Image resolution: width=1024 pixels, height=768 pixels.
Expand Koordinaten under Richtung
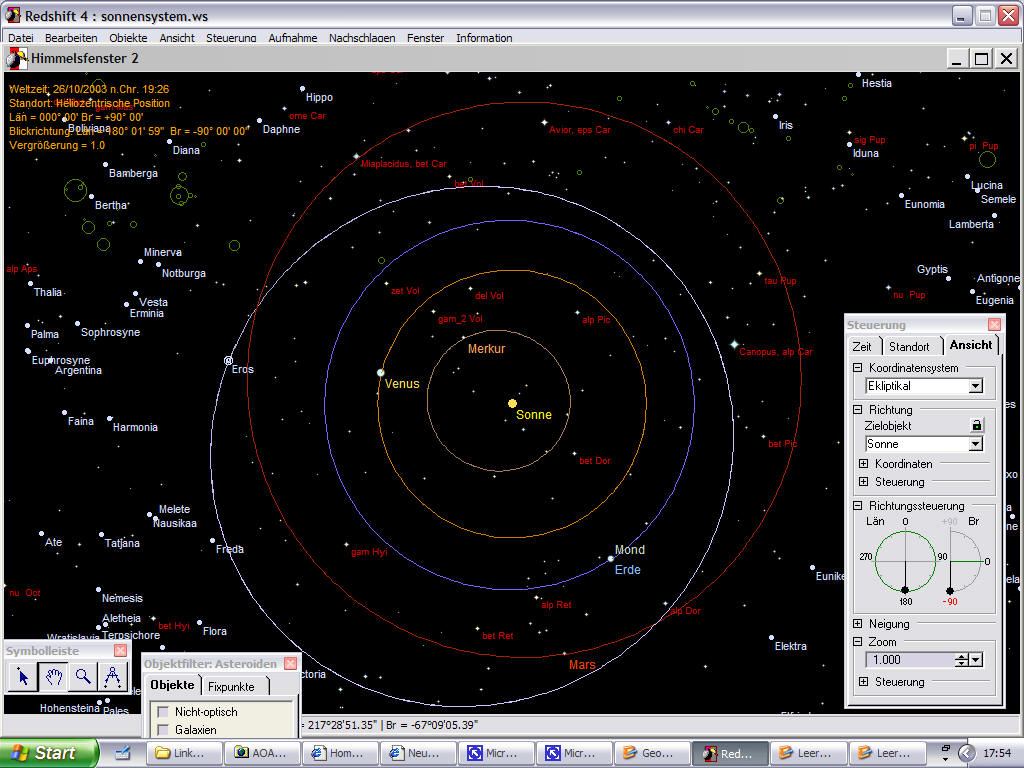point(863,464)
